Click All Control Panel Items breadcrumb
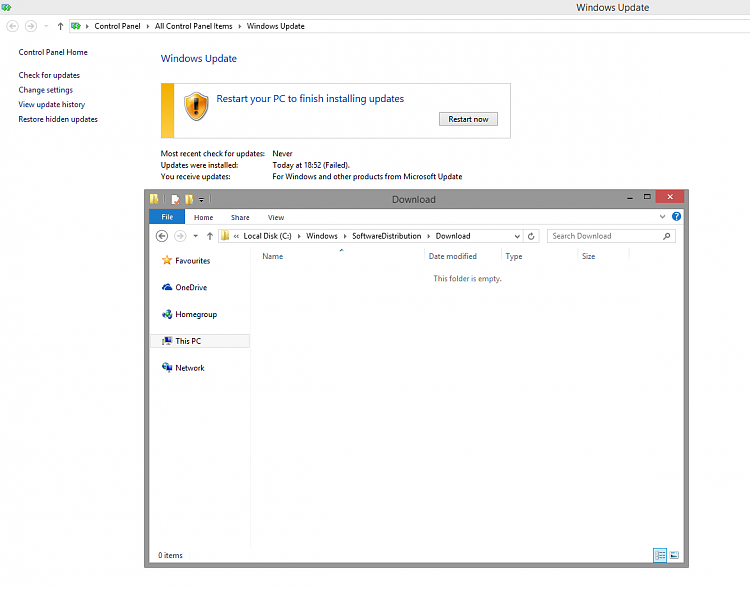Image resolution: width=750 pixels, height=590 pixels. click(x=193, y=26)
